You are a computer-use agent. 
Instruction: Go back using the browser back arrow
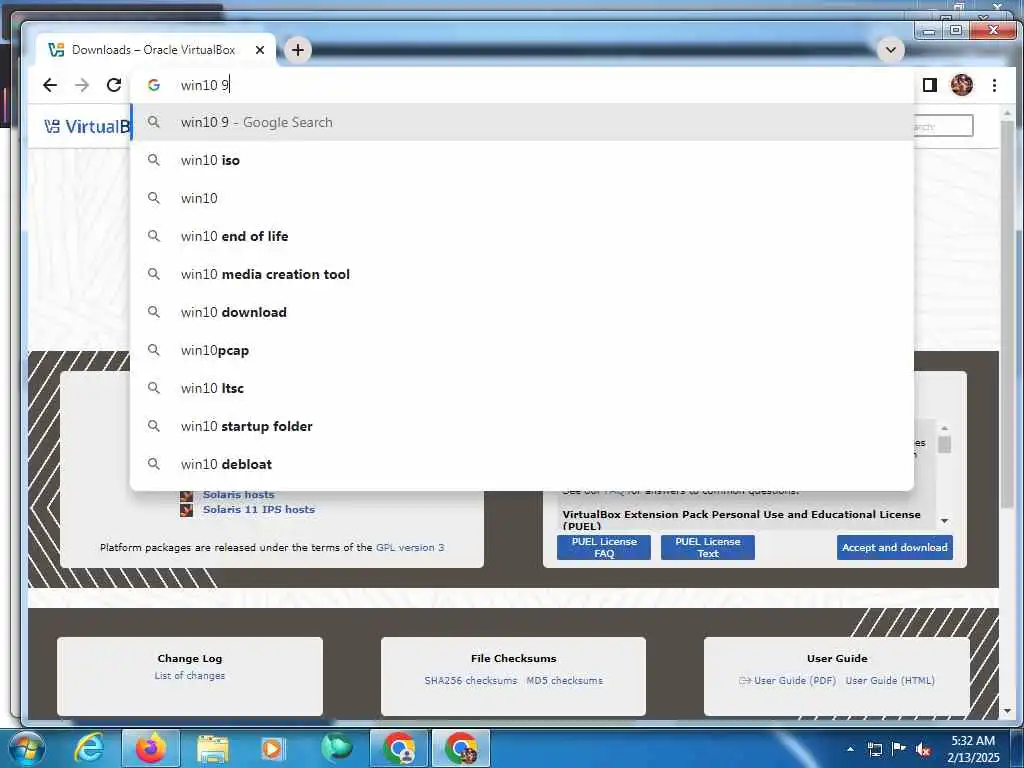tap(50, 85)
